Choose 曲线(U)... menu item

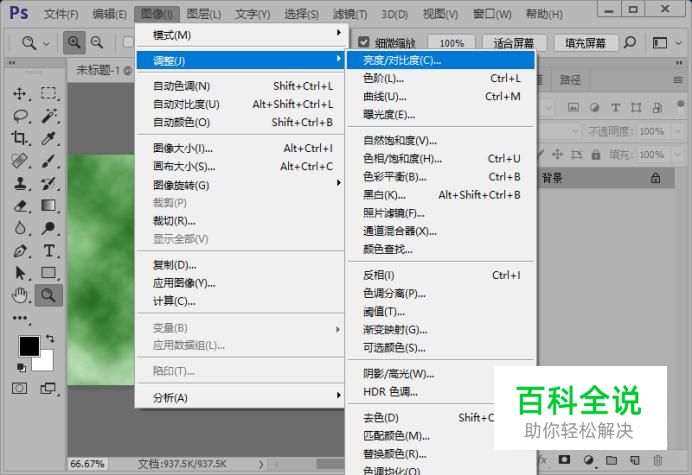coord(441,96)
